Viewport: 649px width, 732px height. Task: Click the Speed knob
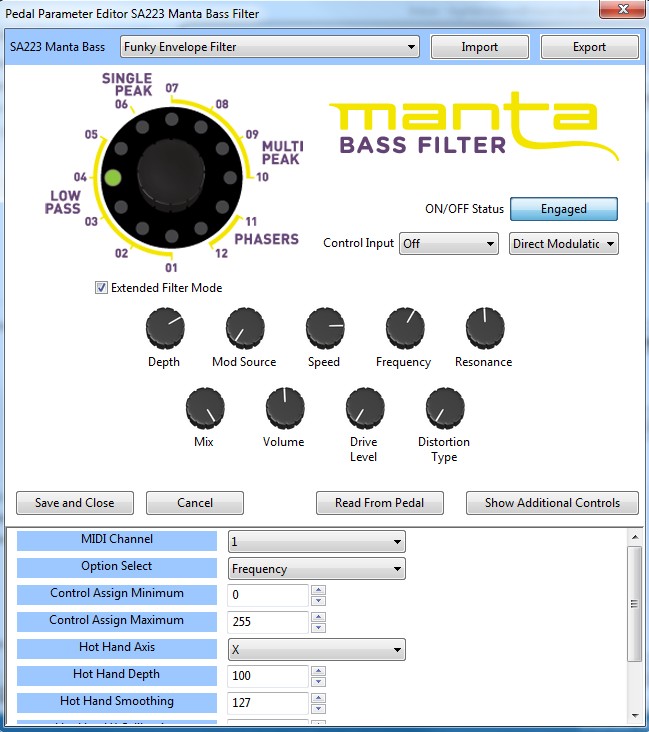pos(325,328)
